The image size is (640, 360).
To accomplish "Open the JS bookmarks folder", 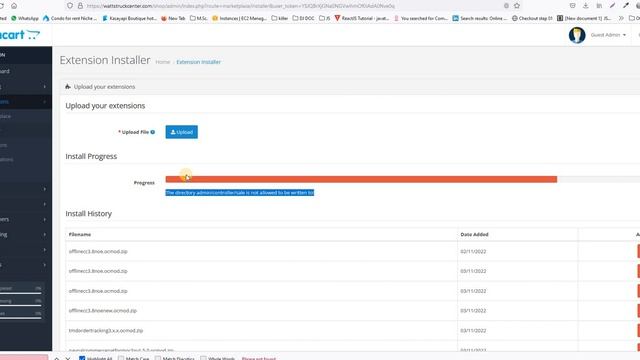I will tap(324, 18).
